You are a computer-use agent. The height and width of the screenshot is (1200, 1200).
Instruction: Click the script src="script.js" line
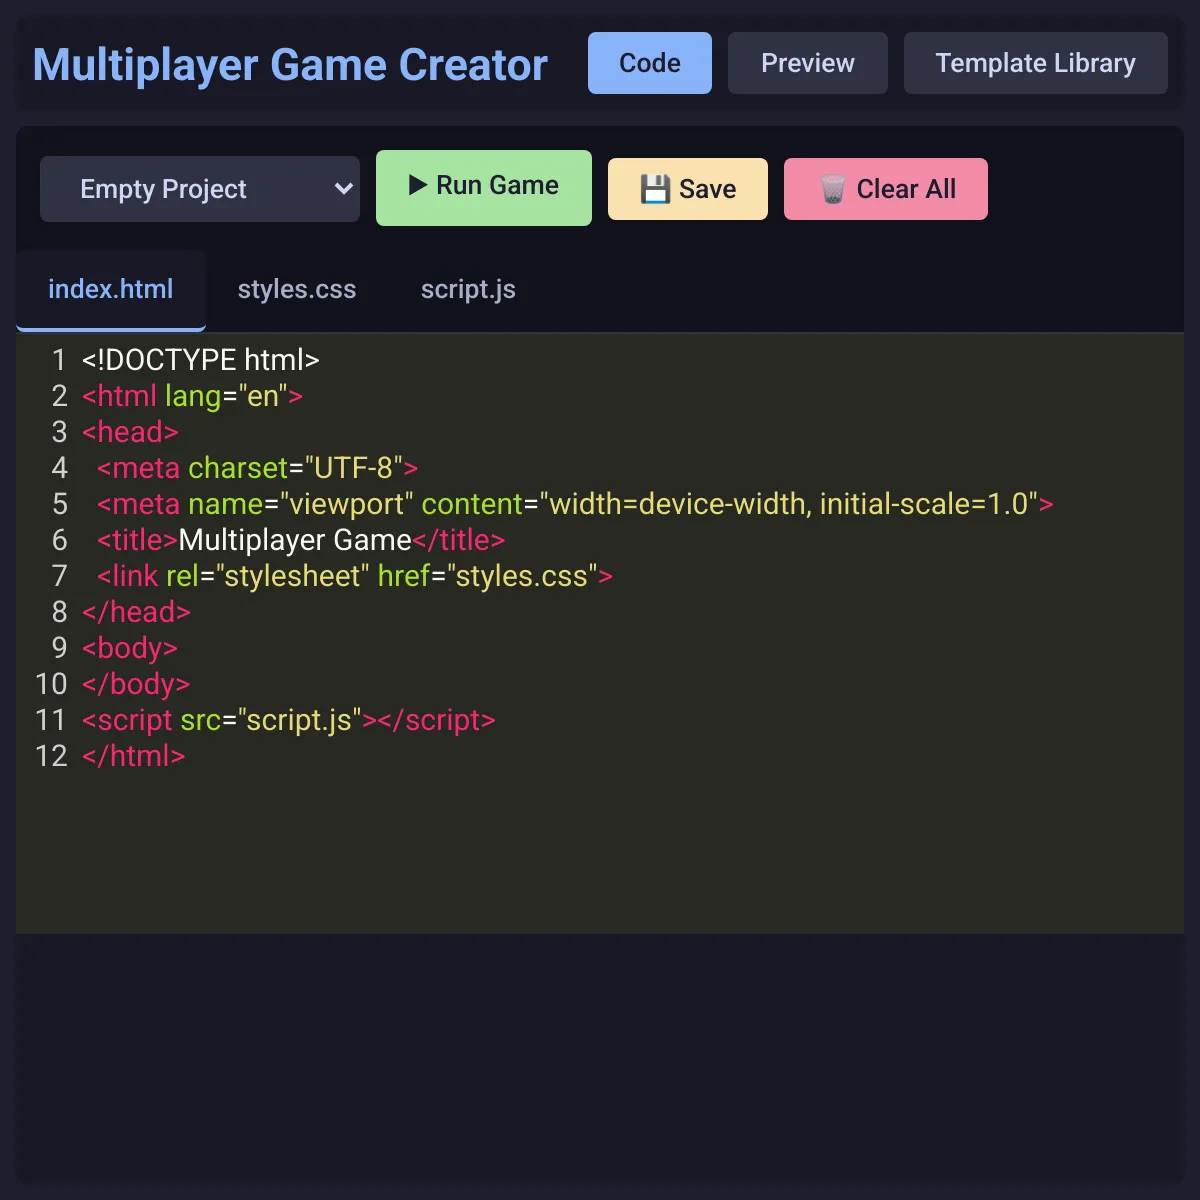pos(289,720)
